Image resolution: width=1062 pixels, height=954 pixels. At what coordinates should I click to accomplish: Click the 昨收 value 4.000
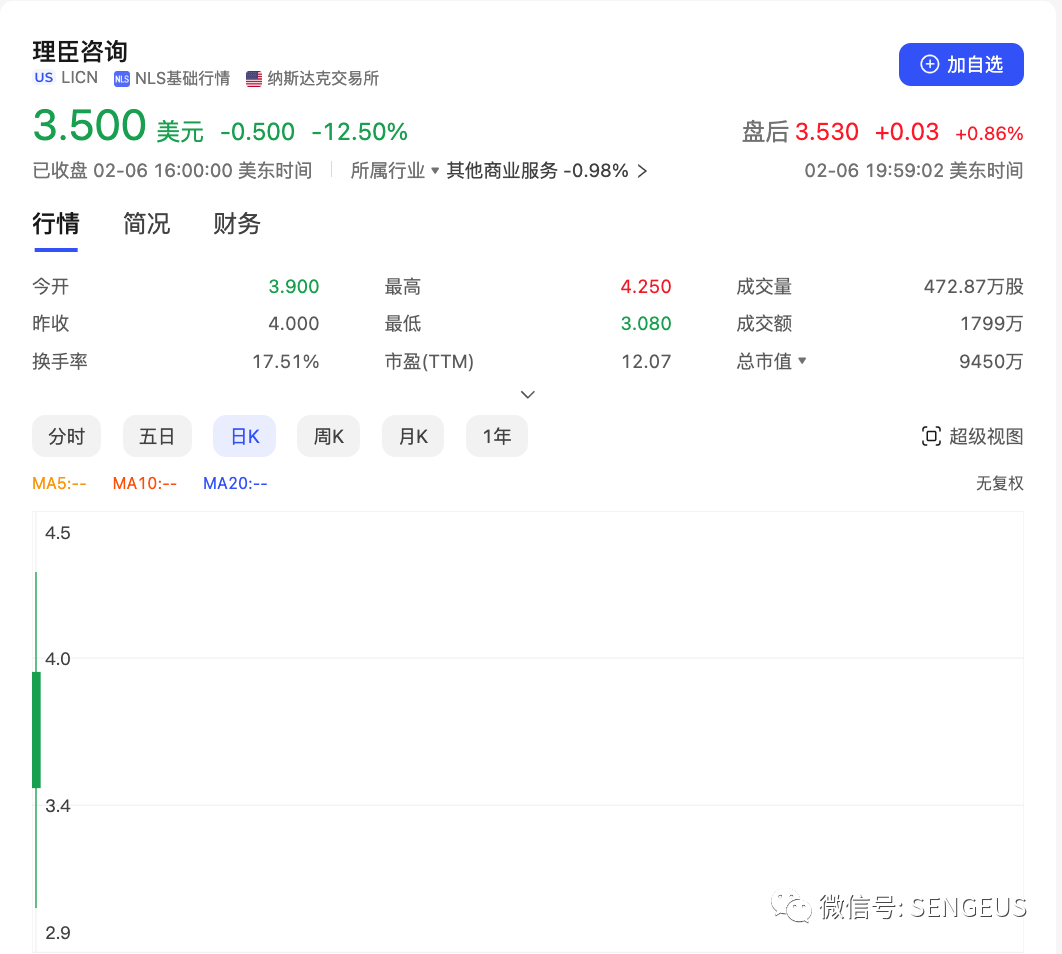[x=293, y=324]
